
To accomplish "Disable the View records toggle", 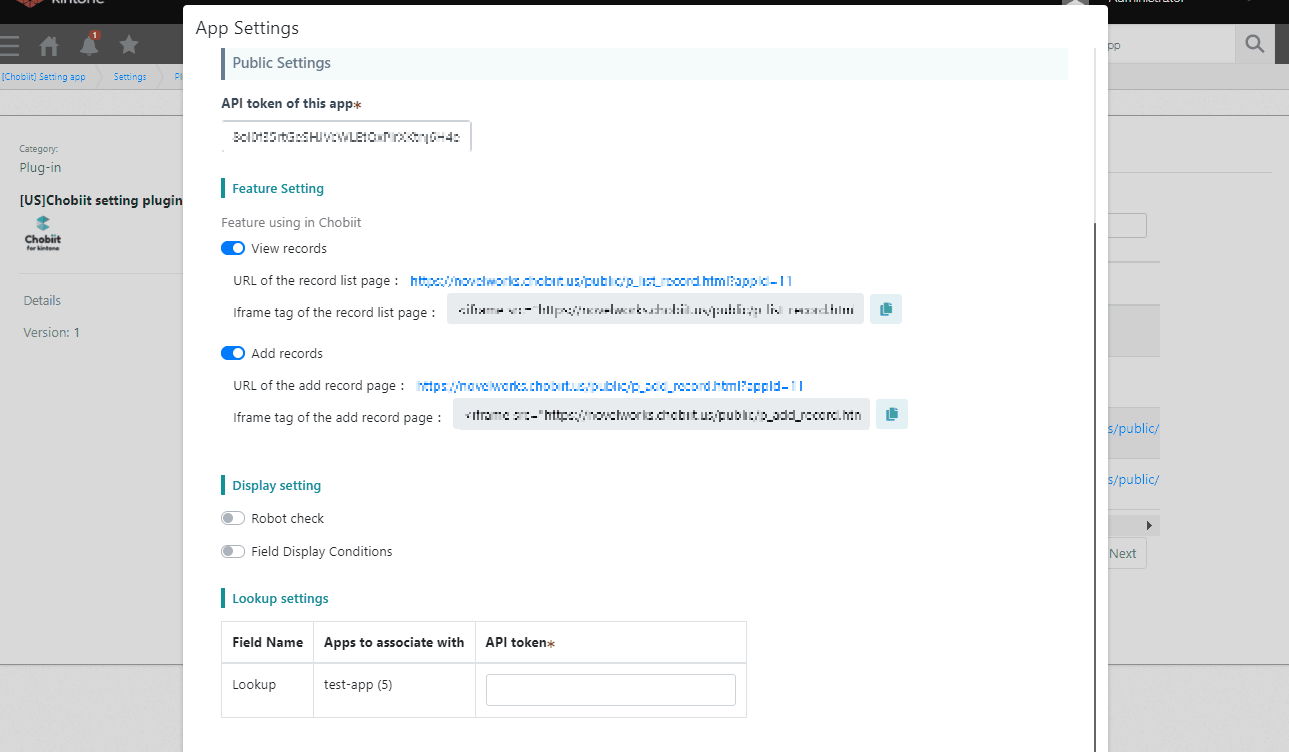I will [x=233, y=248].
